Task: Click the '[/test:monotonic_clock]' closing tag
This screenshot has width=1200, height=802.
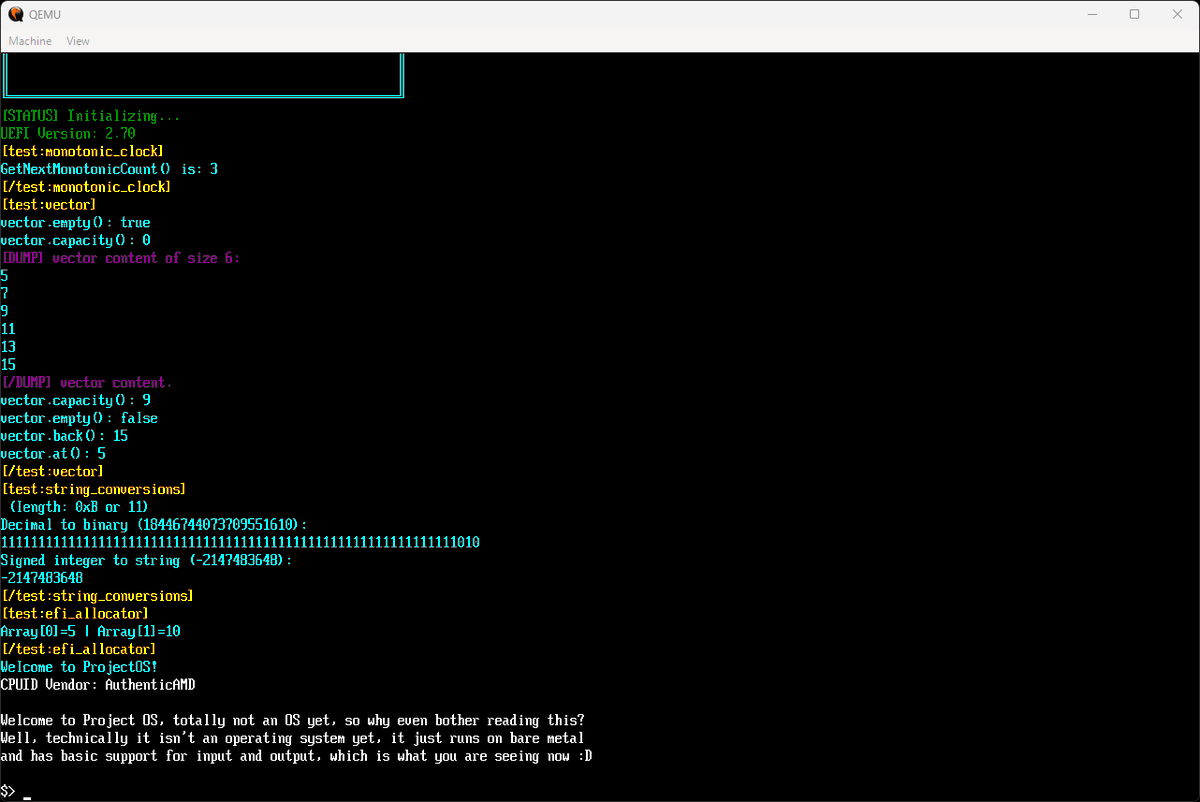Action: 86,187
